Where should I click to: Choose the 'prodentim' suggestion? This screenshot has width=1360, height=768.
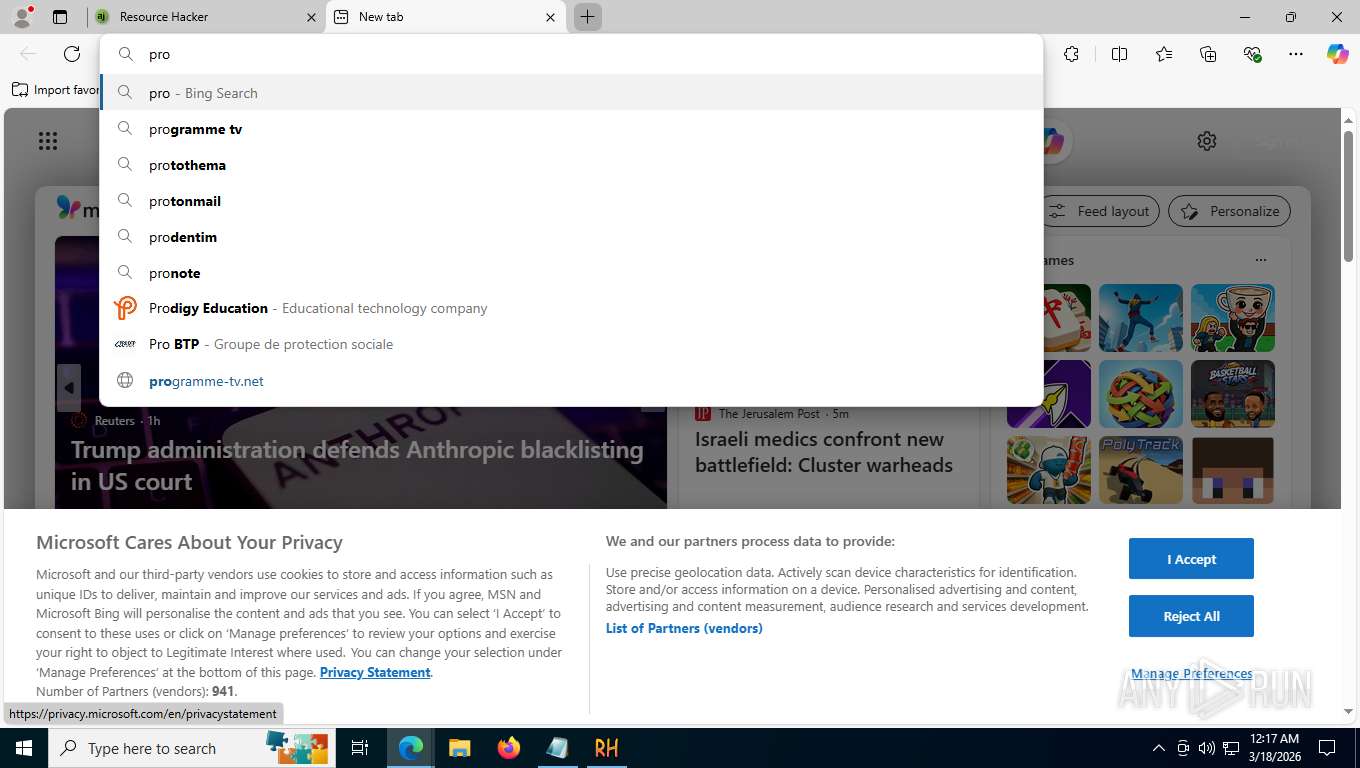coord(571,237)
